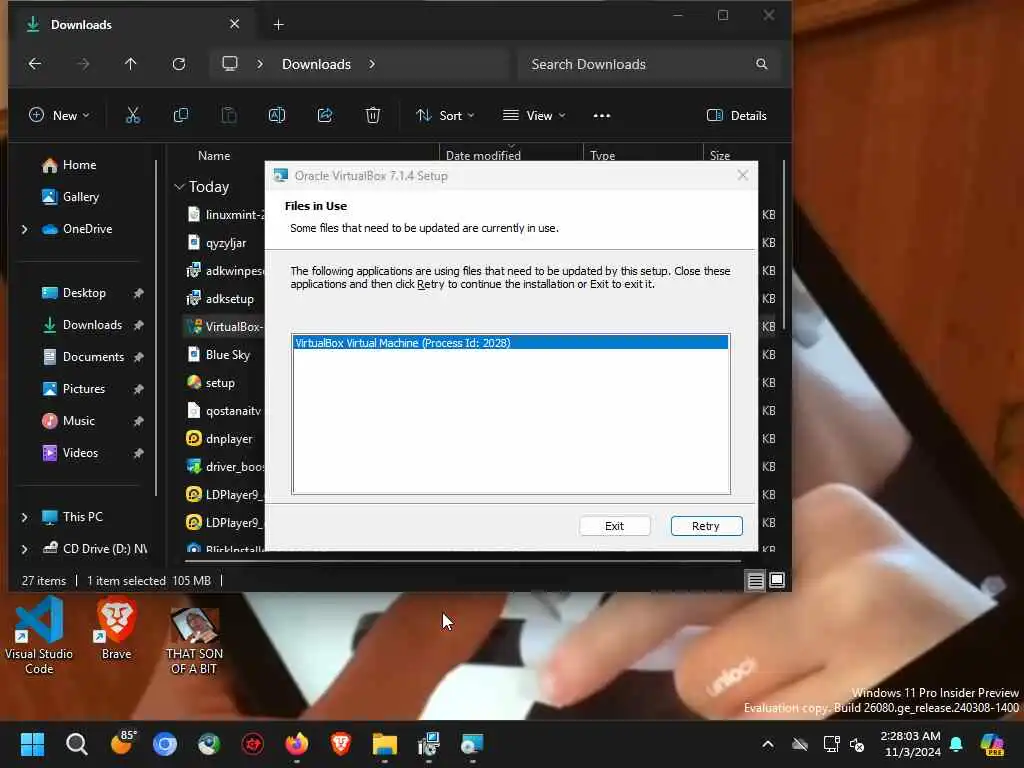
Task: Click Downloads in the address bar
Action: point(316,64)
